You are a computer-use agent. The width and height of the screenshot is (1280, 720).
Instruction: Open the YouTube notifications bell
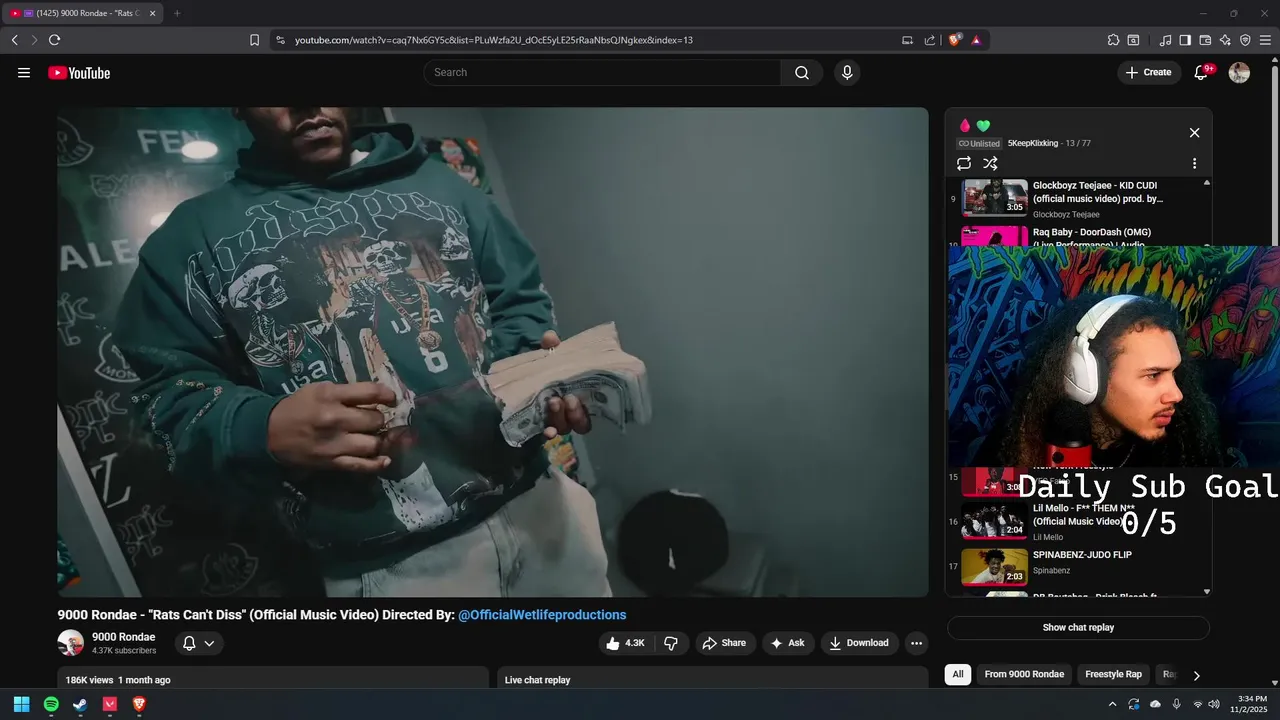pyautogui.click(x=1202, y=72)
